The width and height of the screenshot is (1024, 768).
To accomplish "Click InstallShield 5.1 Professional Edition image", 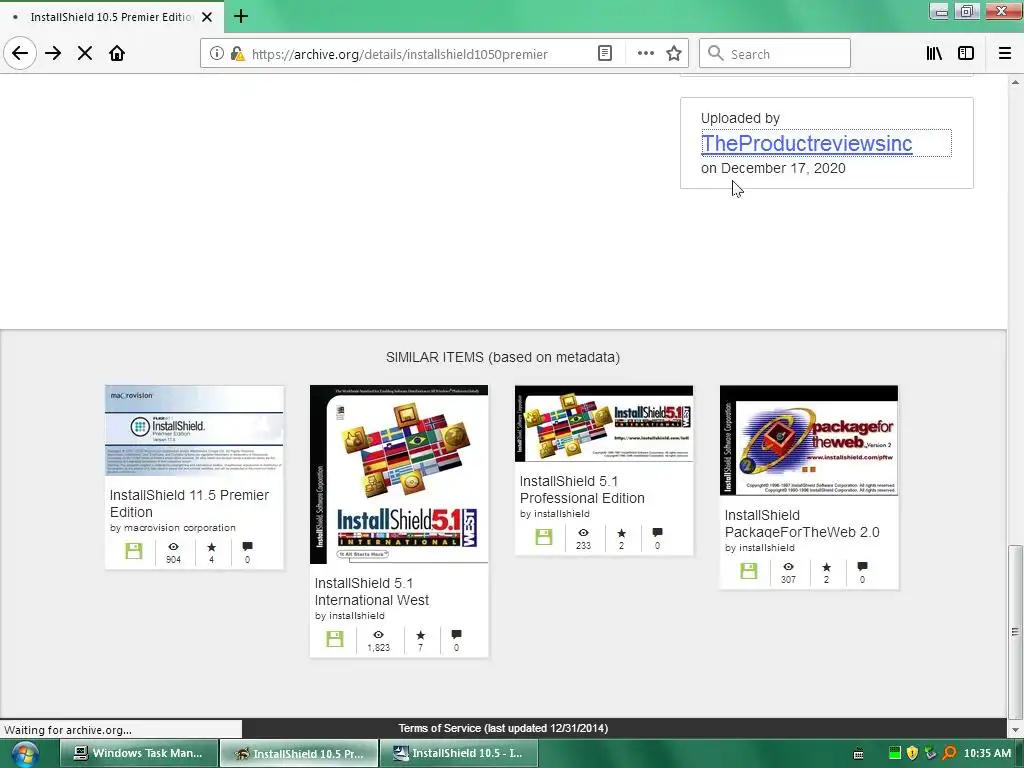I will [604, 424].
